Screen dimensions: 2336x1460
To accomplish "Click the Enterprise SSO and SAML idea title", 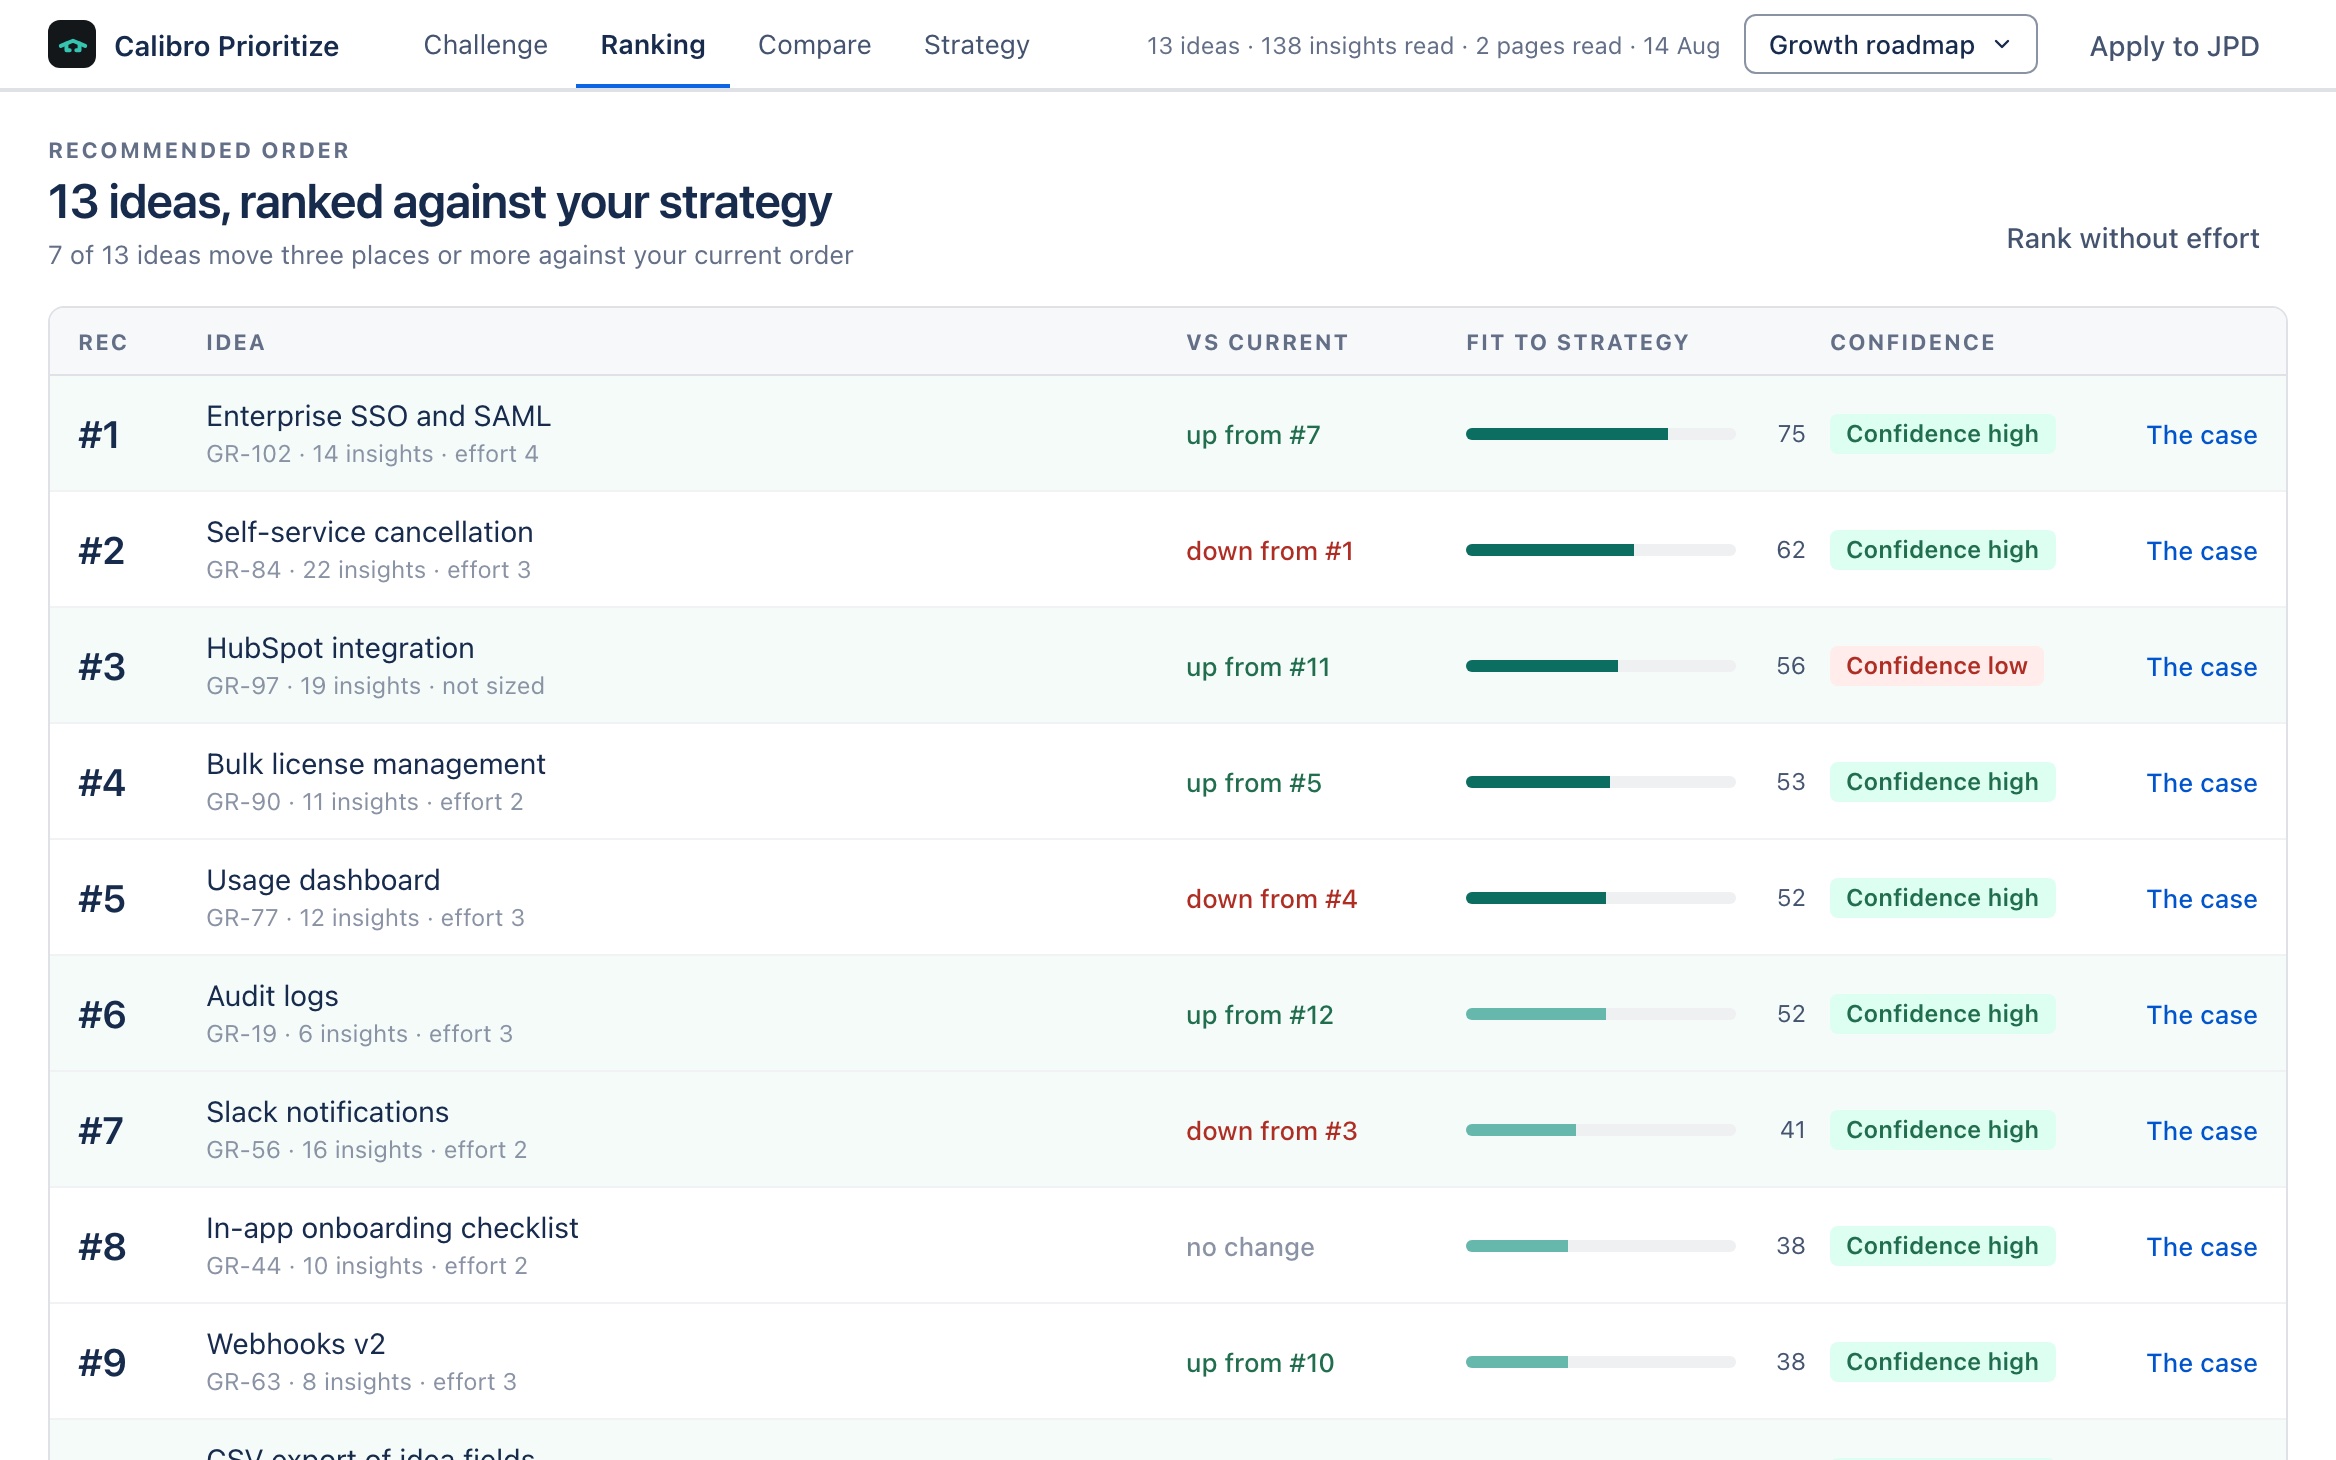I will (x=378, y=416).
